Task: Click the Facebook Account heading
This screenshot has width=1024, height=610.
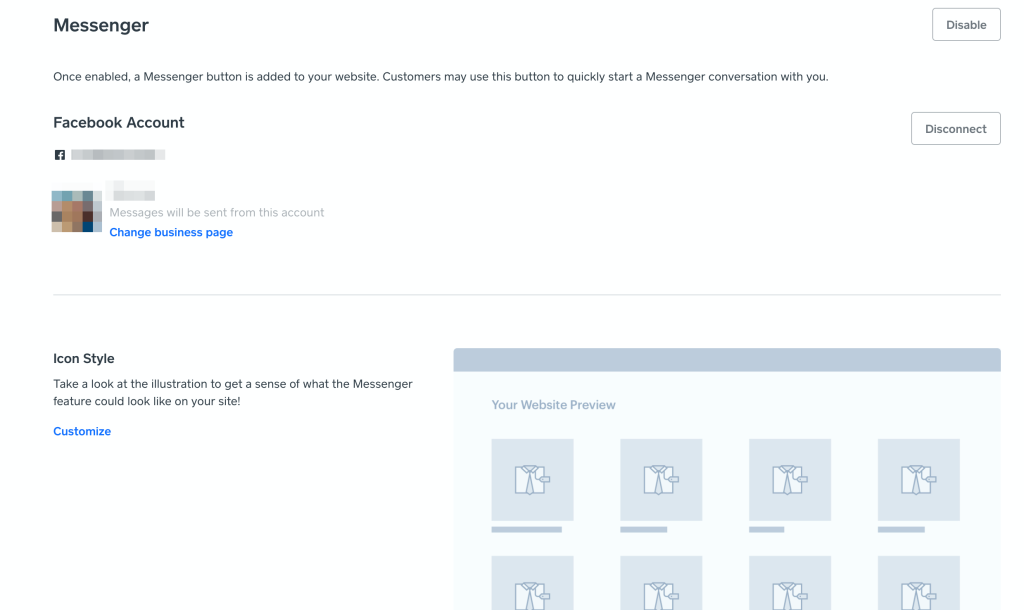Action: coord(119,123)
